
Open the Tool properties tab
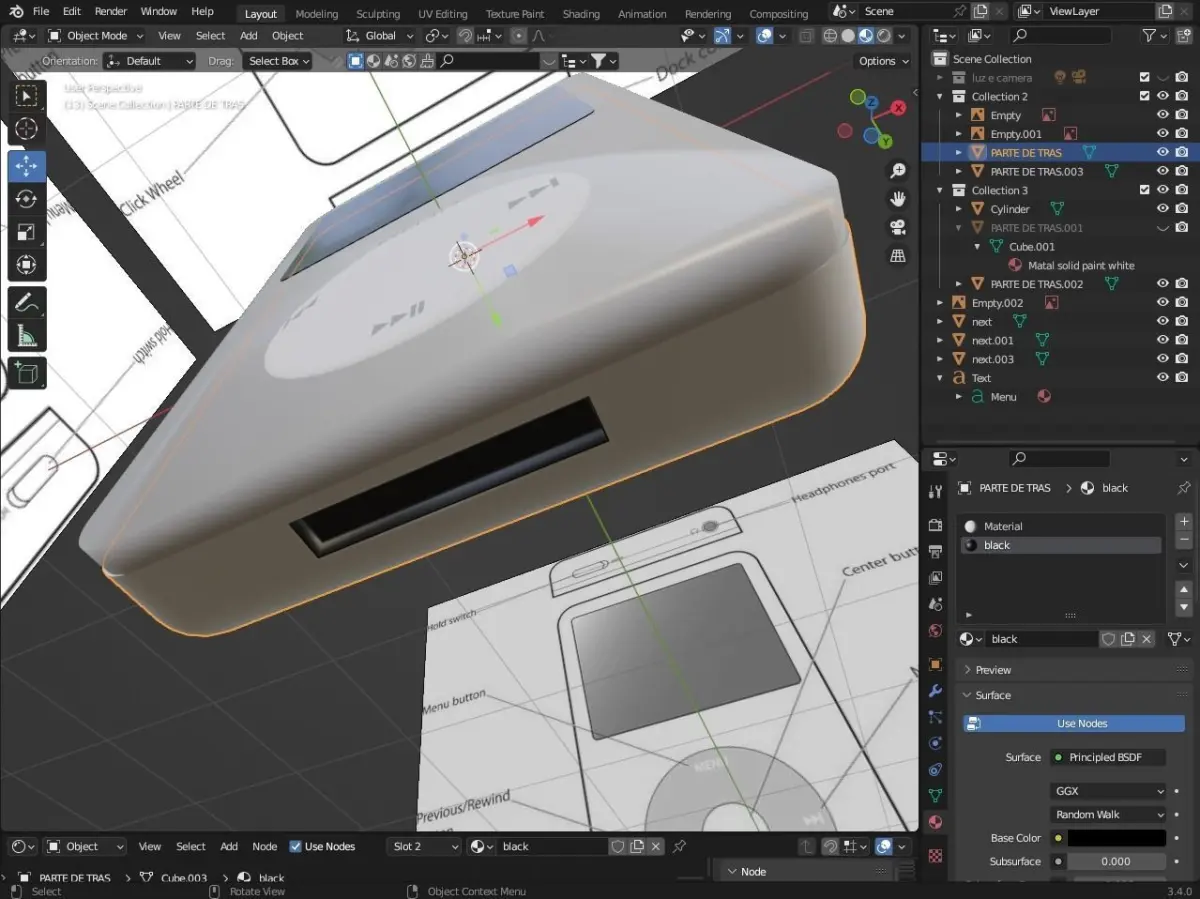click(x=935, y=491)
